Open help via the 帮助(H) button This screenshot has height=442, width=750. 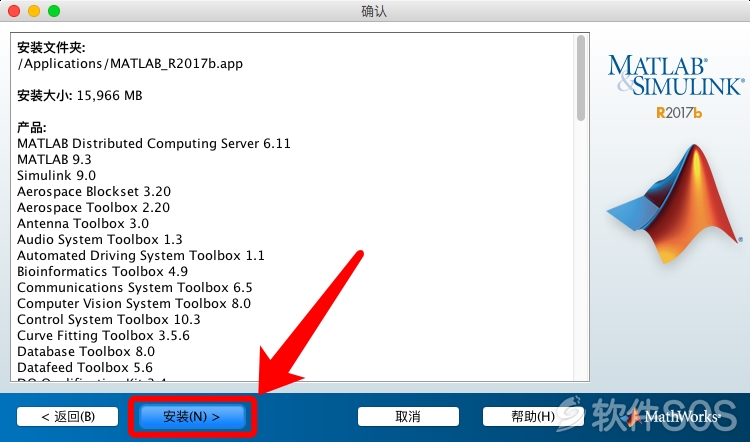[533, 416]
